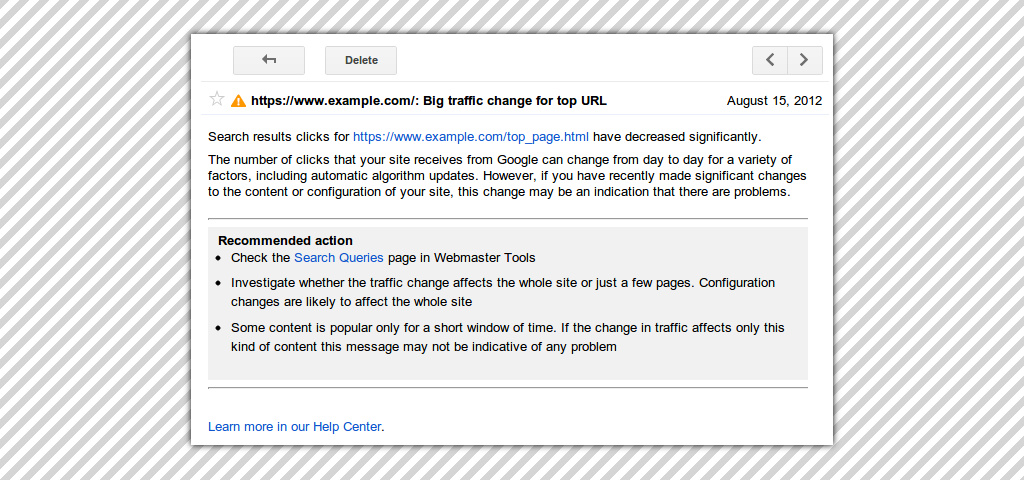Screen dimensions: 1024x480
Task: Click the Recommended action heading
Action: coord(285,241)
